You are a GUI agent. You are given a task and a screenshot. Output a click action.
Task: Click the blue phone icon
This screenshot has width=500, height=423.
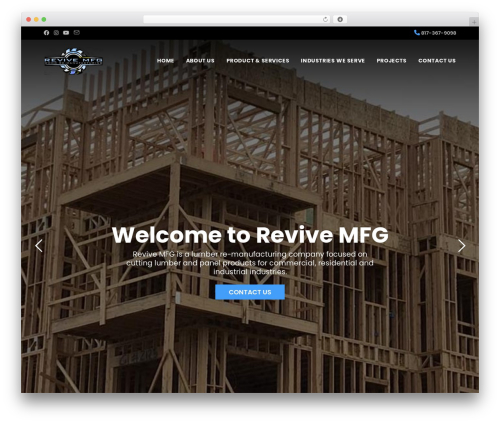(417, 33)
